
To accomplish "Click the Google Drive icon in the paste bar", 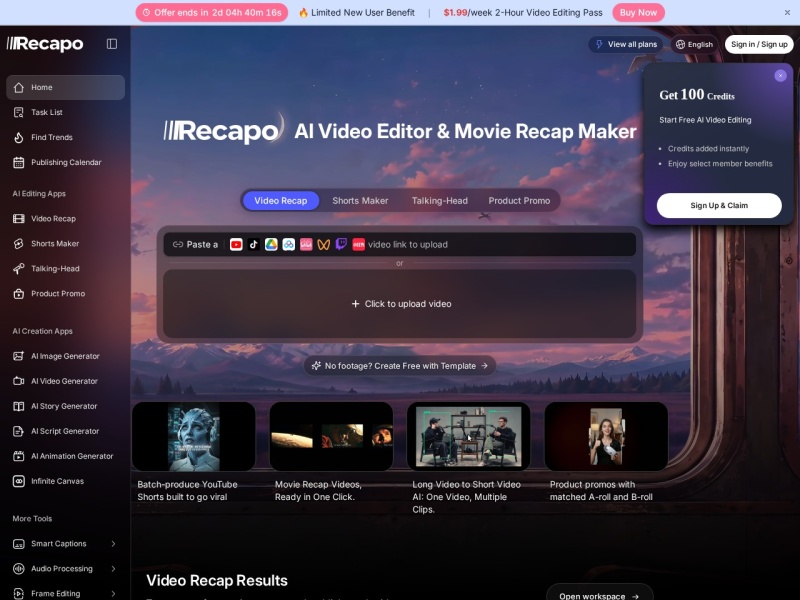I will tap(271, 244).
